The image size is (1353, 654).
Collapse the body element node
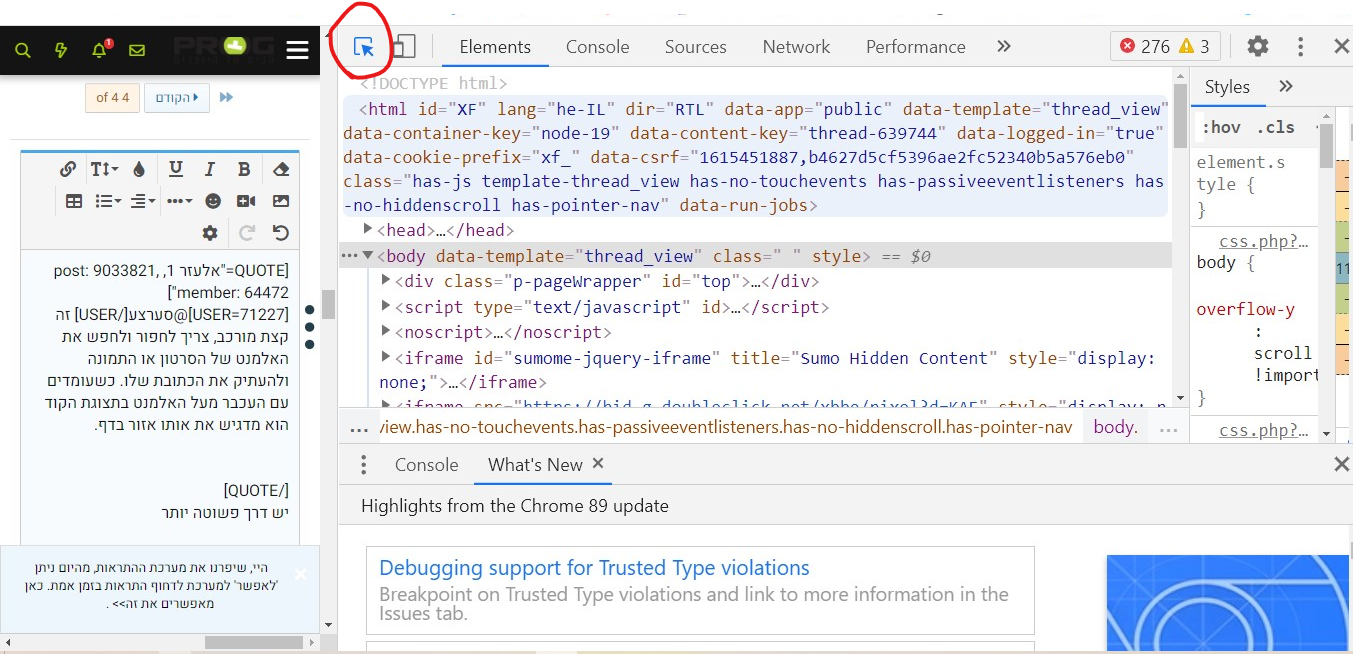(x=368, y=255)
